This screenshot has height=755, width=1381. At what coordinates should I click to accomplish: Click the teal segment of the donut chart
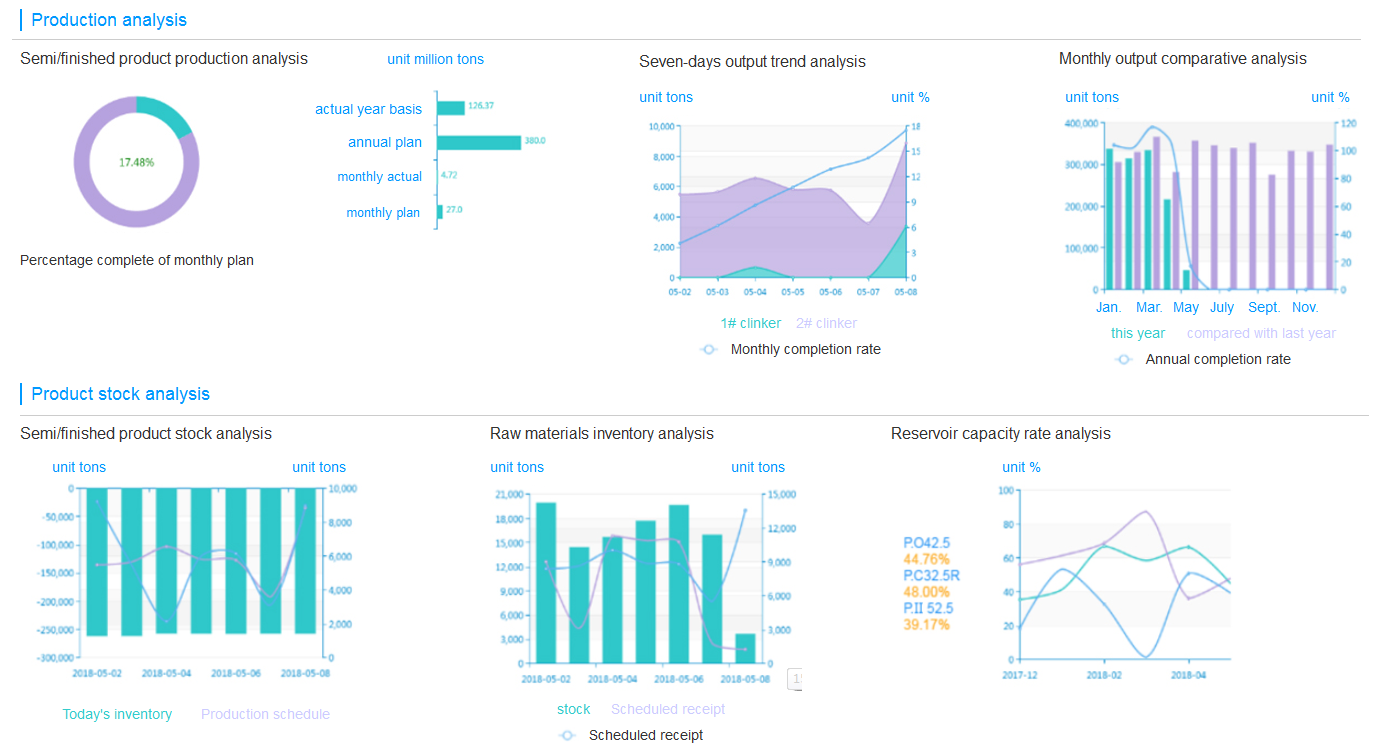click(x=166, y=114)
